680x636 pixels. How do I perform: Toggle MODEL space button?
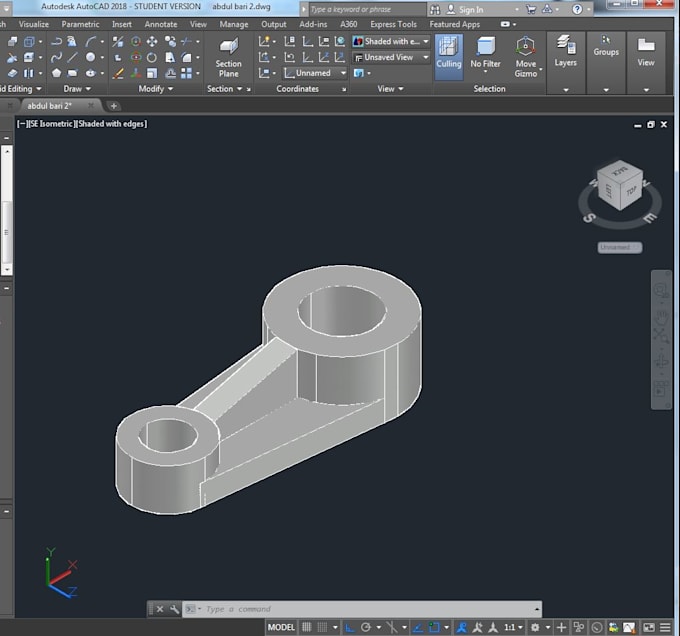coord(281,627)
